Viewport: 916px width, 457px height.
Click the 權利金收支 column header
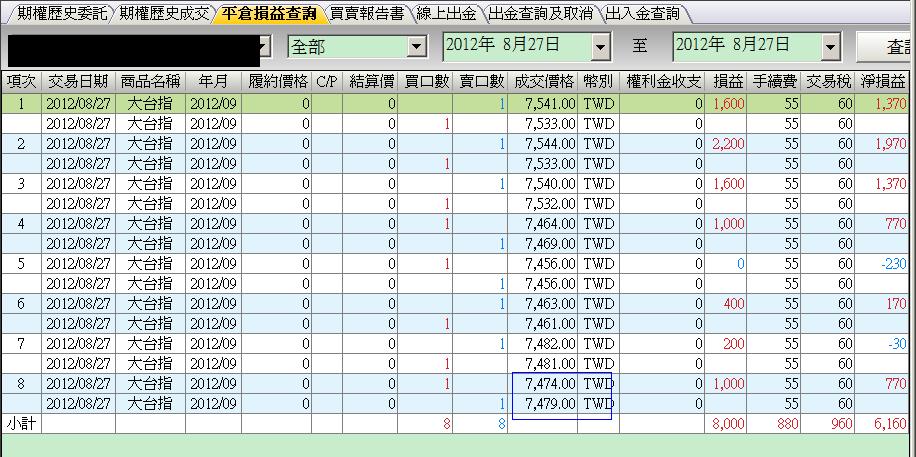pos(663,82)
